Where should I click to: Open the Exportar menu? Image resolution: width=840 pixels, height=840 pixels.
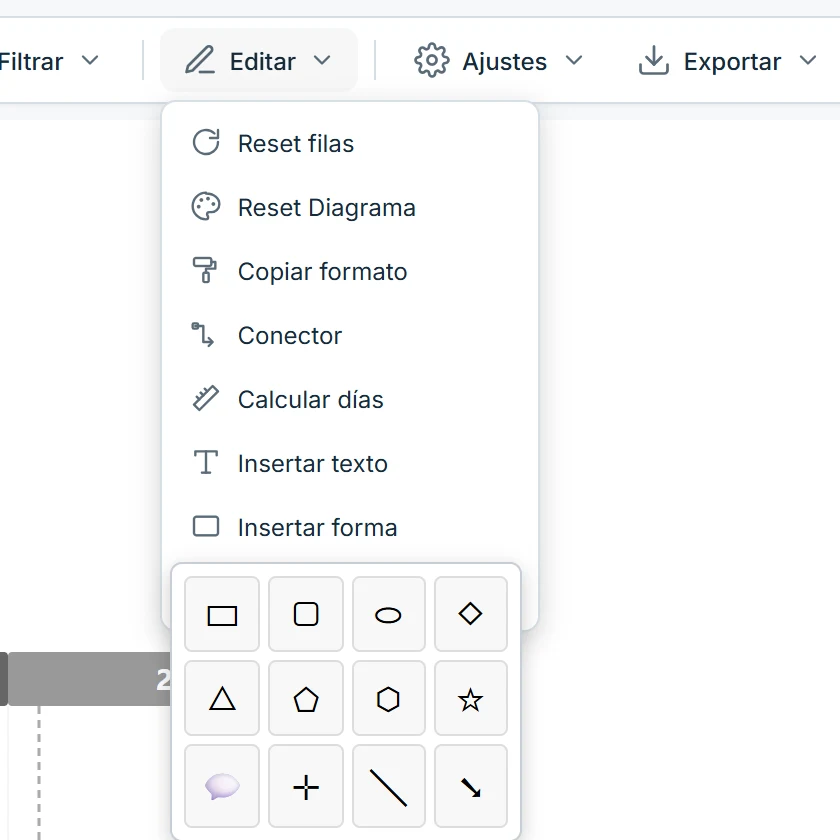click(x=728, y=61)
